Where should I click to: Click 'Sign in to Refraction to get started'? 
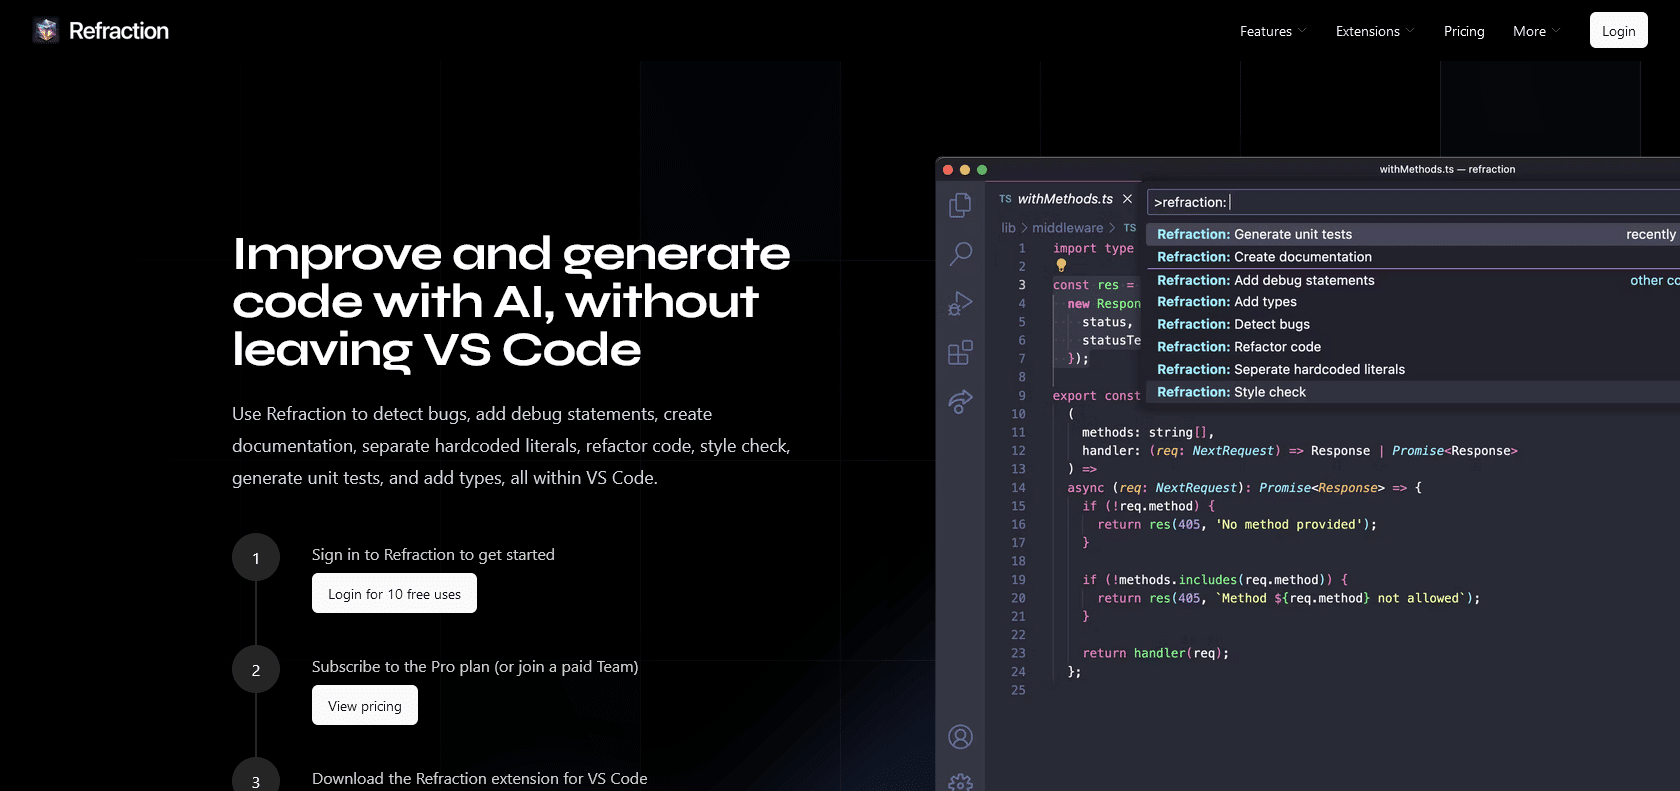click(x=433, y=554)
